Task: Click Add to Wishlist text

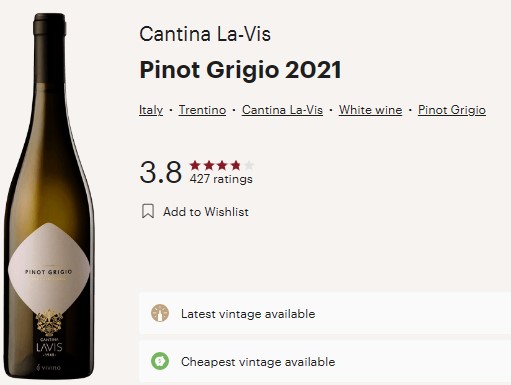Action: click(x=206, y=212)
